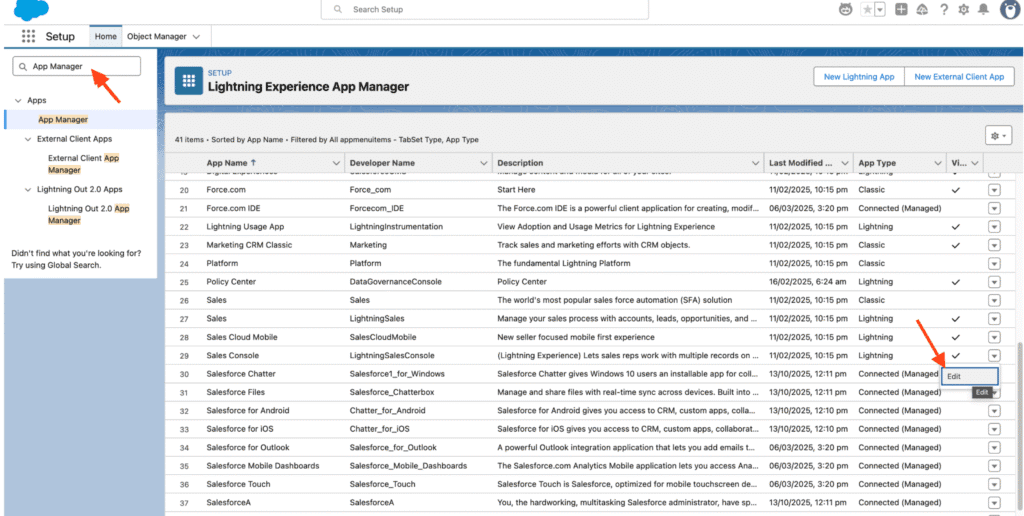Open App Name column options chevron
The height and width of the screenshot is (516, 1024).
pyautogui.click(x=336, y=163)
